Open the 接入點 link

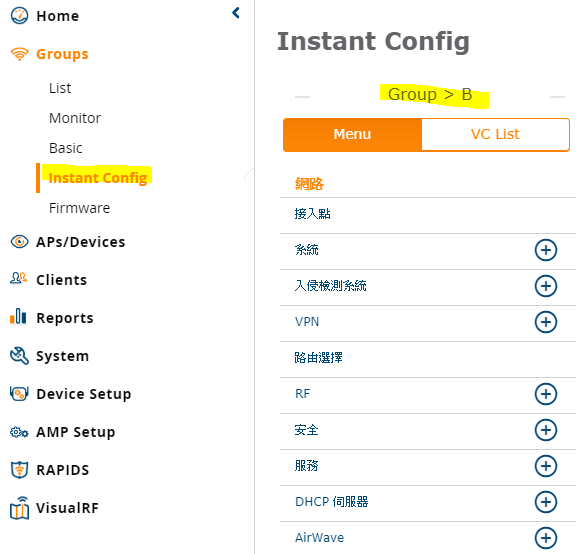click(x=312, y=214)
